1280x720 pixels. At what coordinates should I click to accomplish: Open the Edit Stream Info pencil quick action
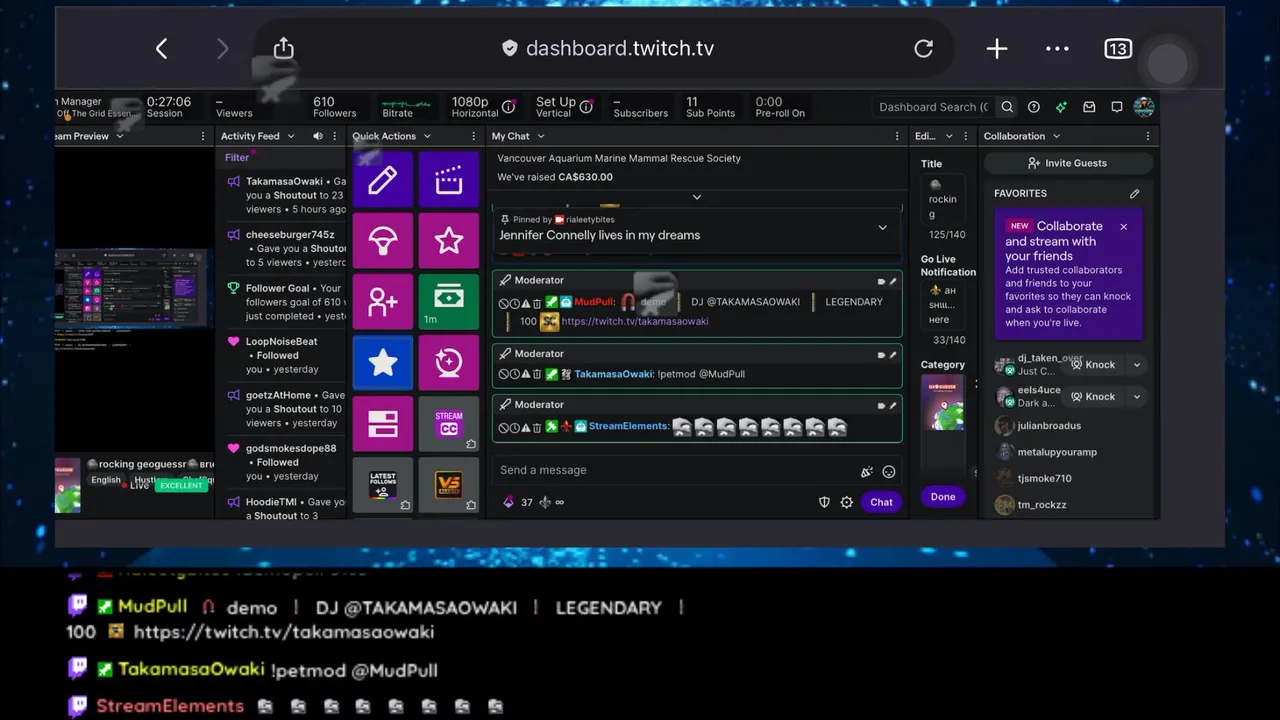(383, 180)
